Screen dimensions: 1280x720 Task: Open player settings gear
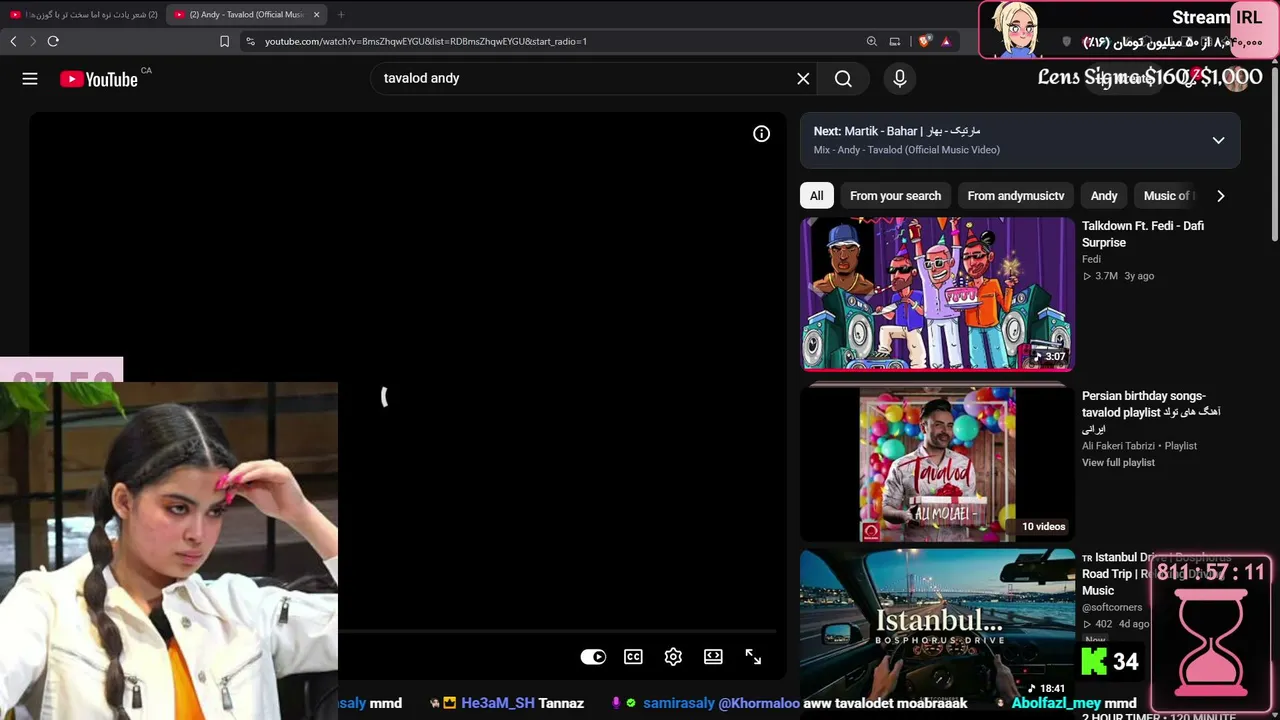click(673, 657)
